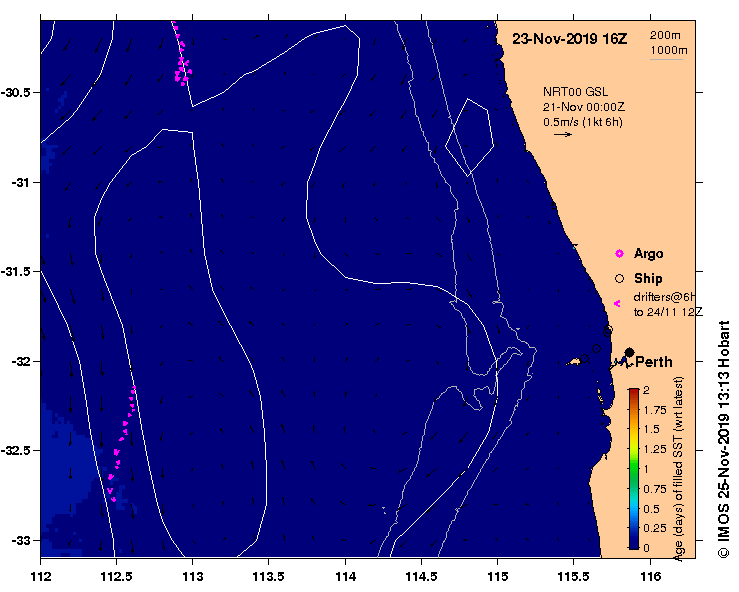
Task: Click the colorbar tick label 1.25
Action: pos(655,449)
